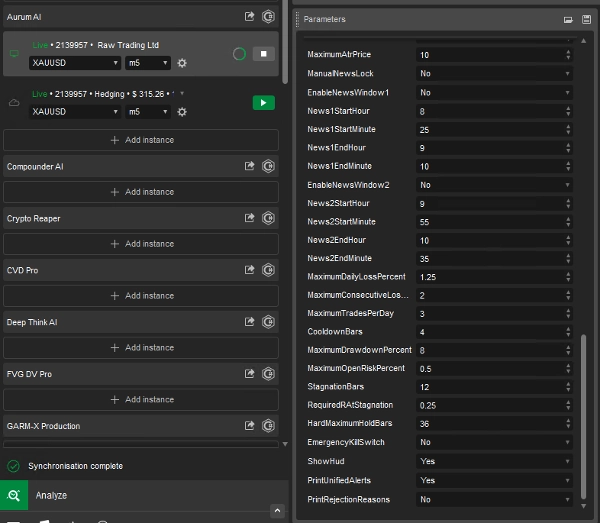The image size is (600, 523).
Task: Open the EnableNewsWindow1 dropdown
Action: pyautogui.click(x=494, y=93)
